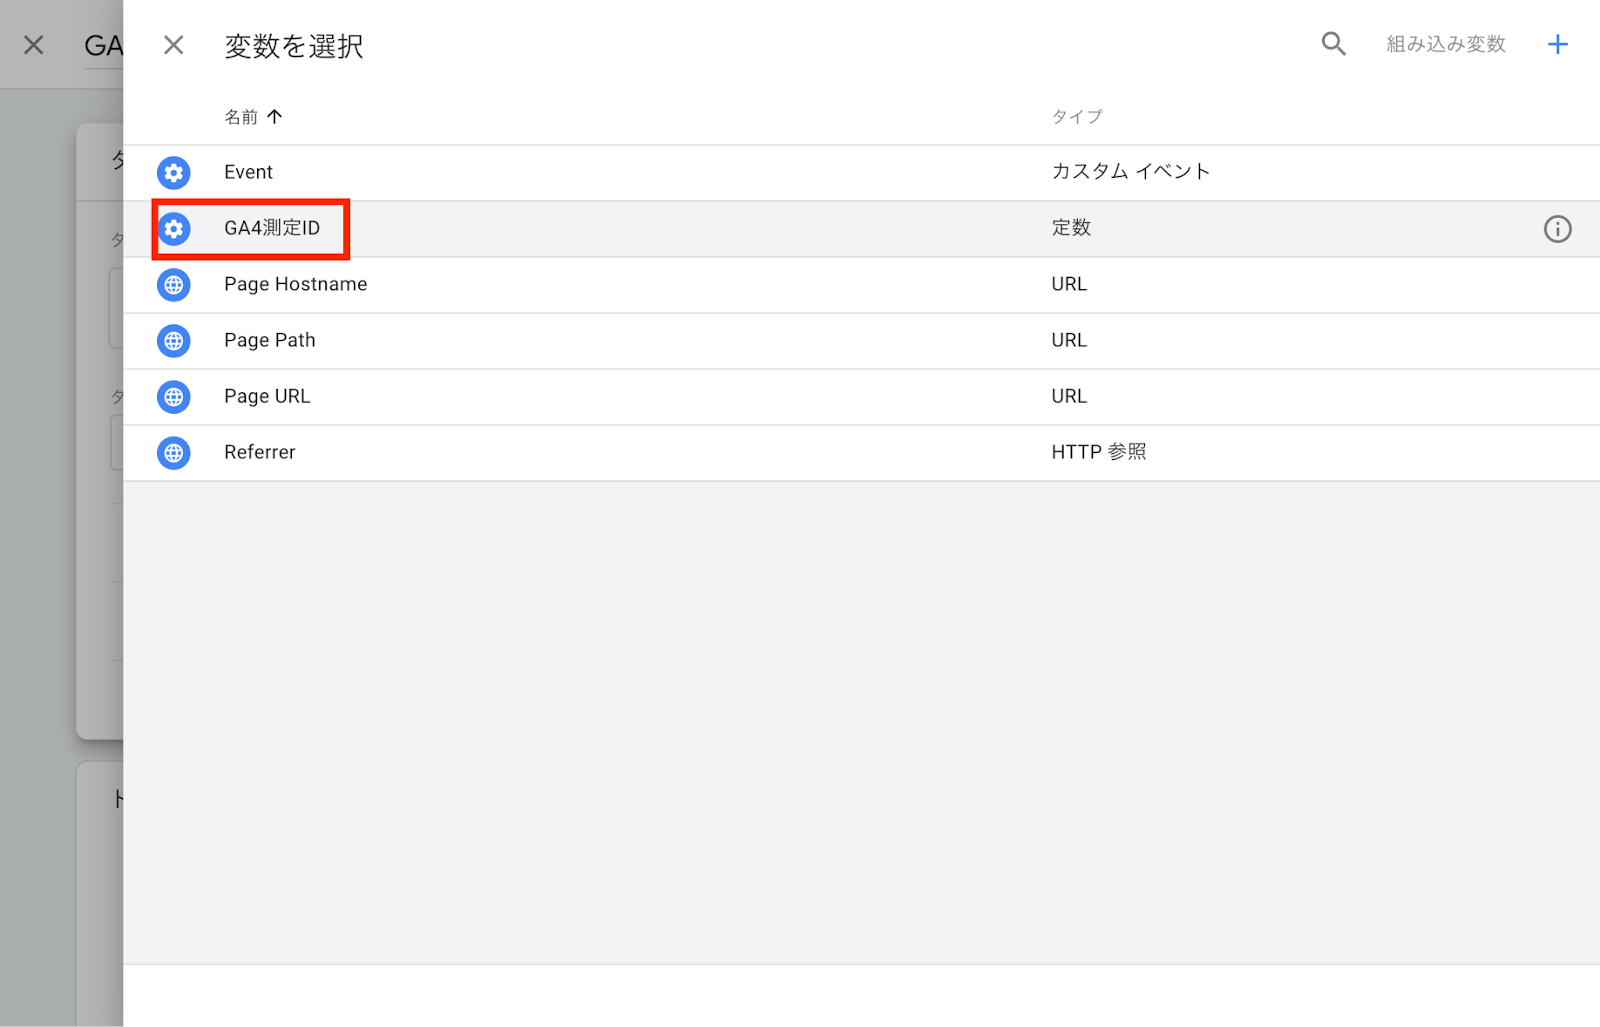Screen dimensions: 1600x1027
Task: Click the gear icon beside GA4測定ID
Action: click(174, 229)
